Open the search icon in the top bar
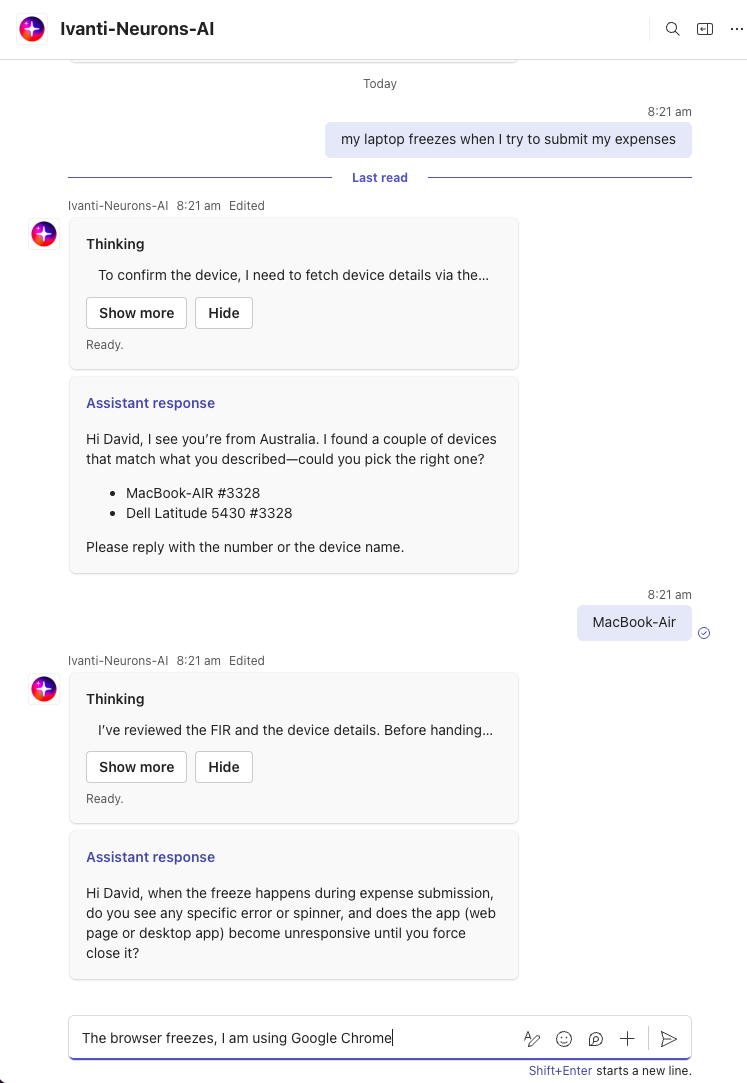The width and height of the screenshot is (747, 1083). tap(673, 29)
